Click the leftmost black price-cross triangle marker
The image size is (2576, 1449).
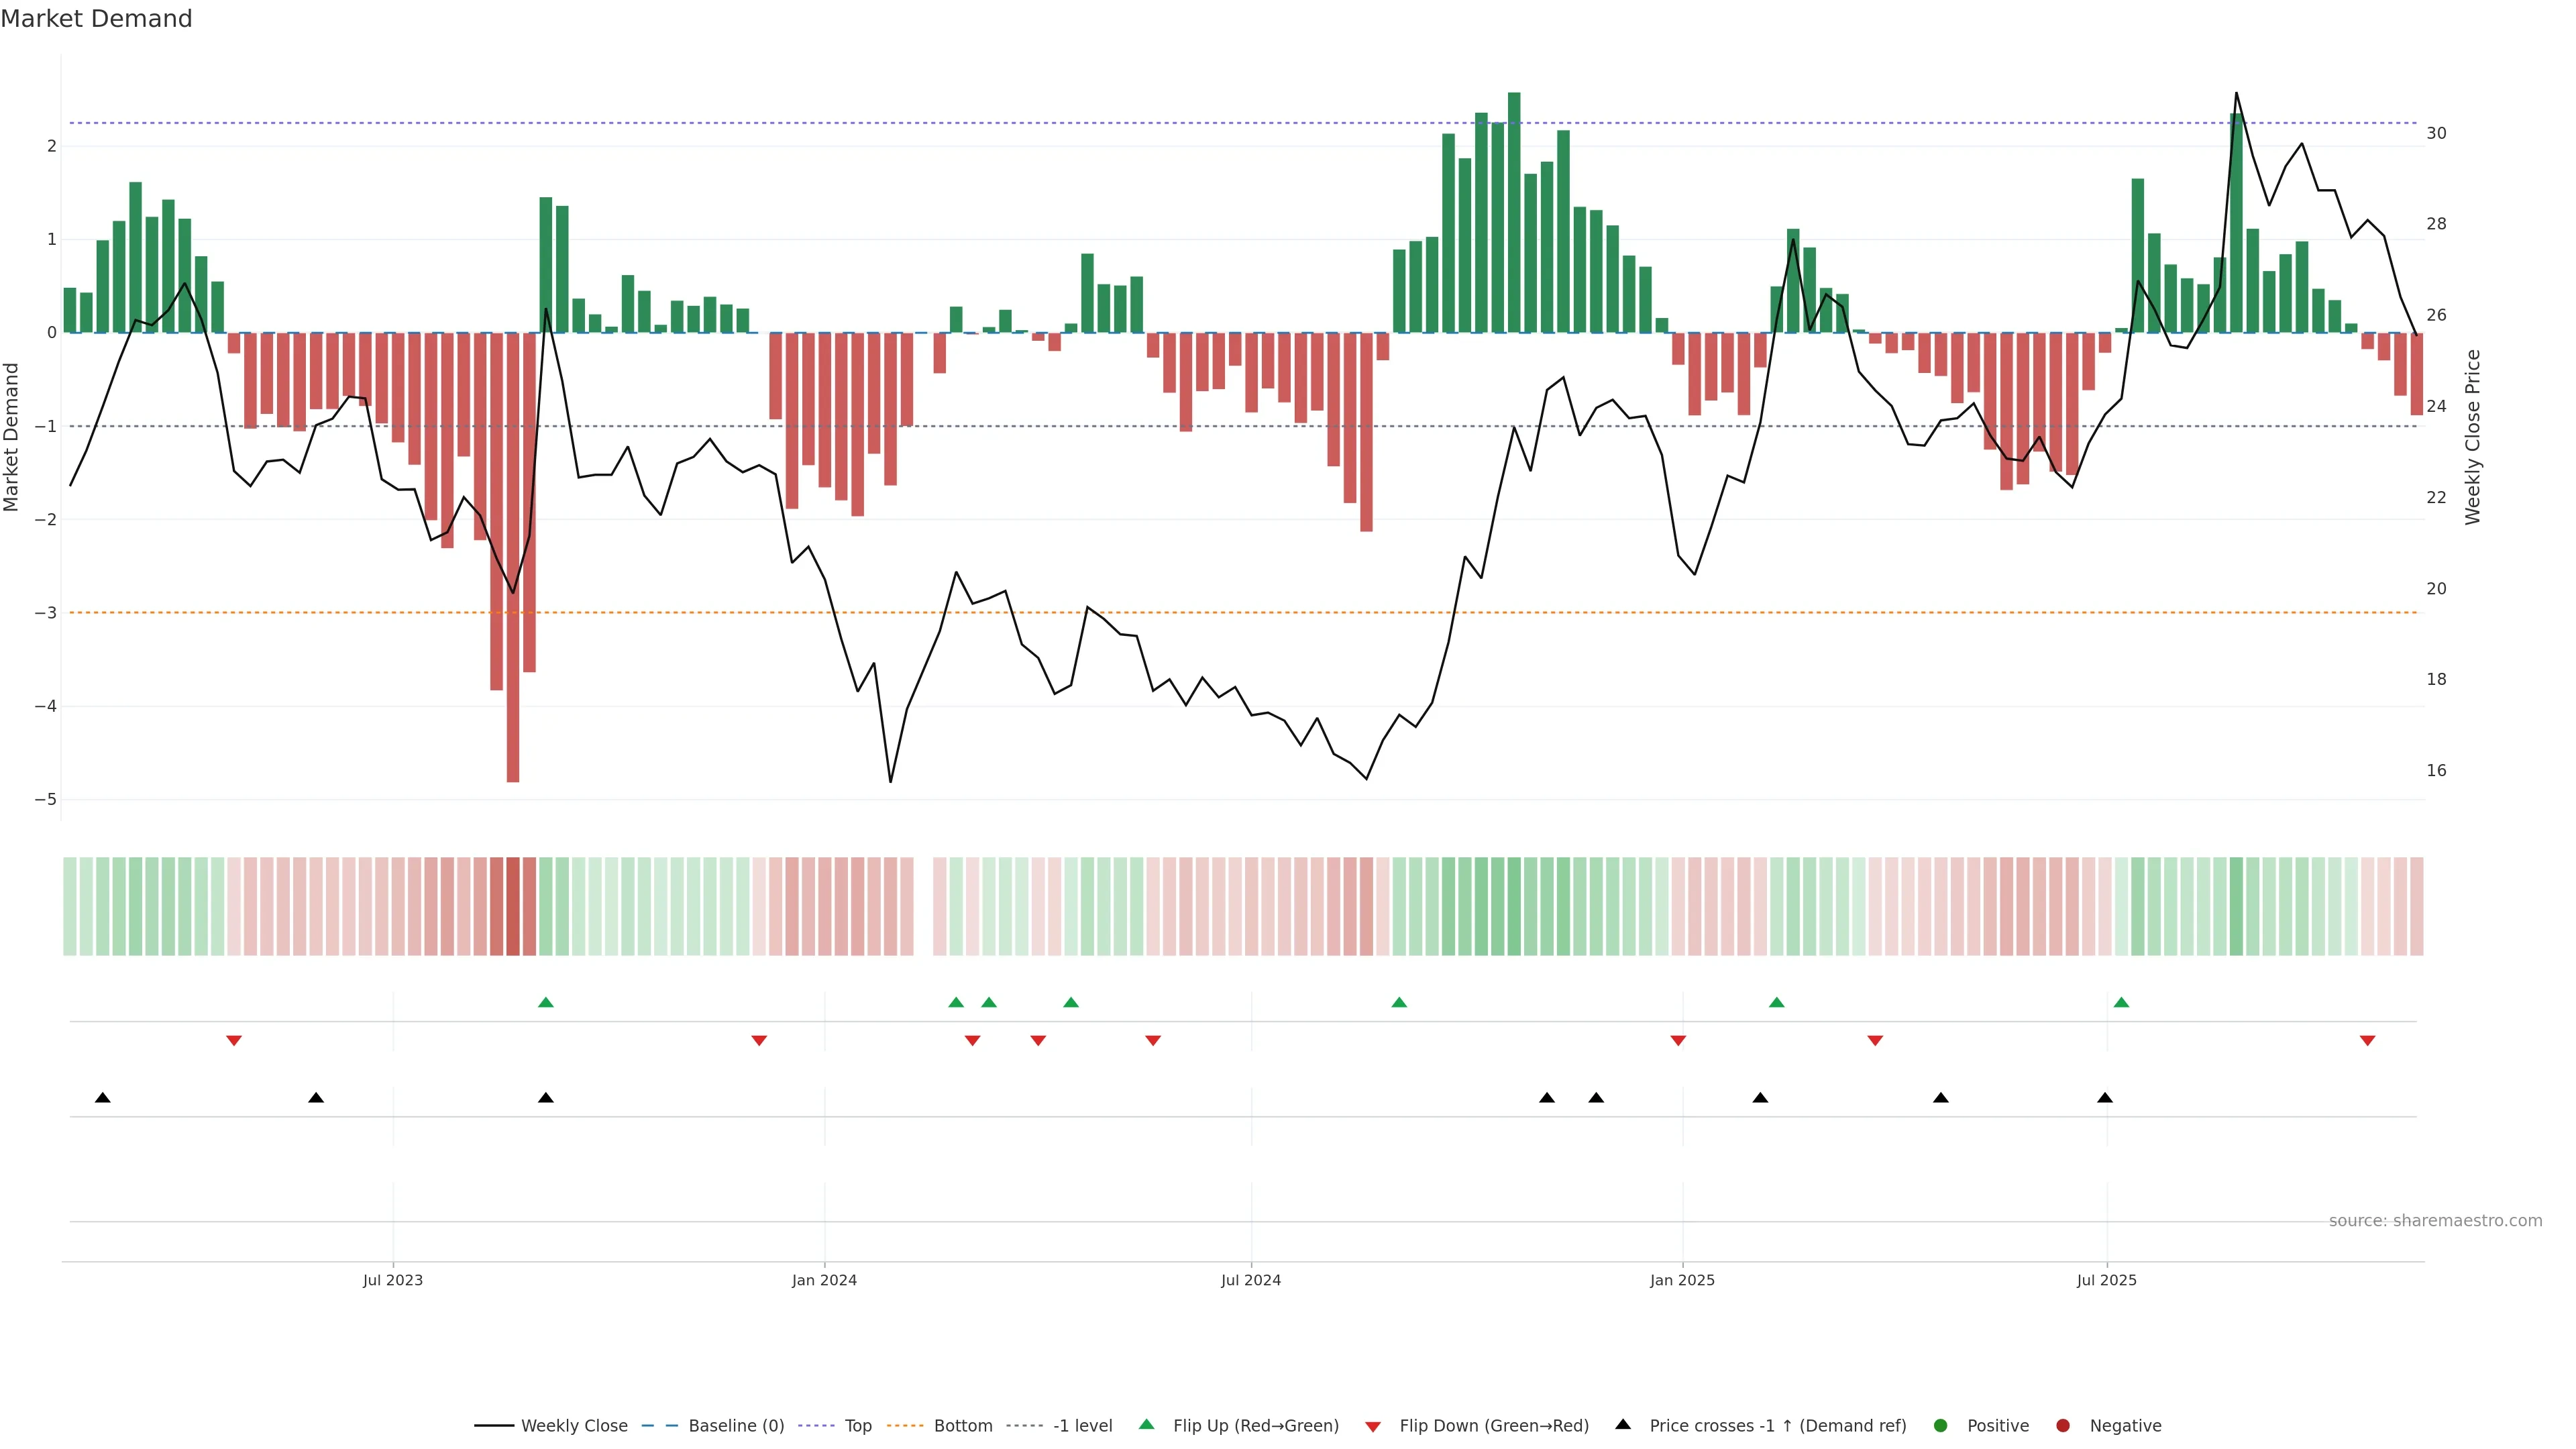pos(102,1098)
